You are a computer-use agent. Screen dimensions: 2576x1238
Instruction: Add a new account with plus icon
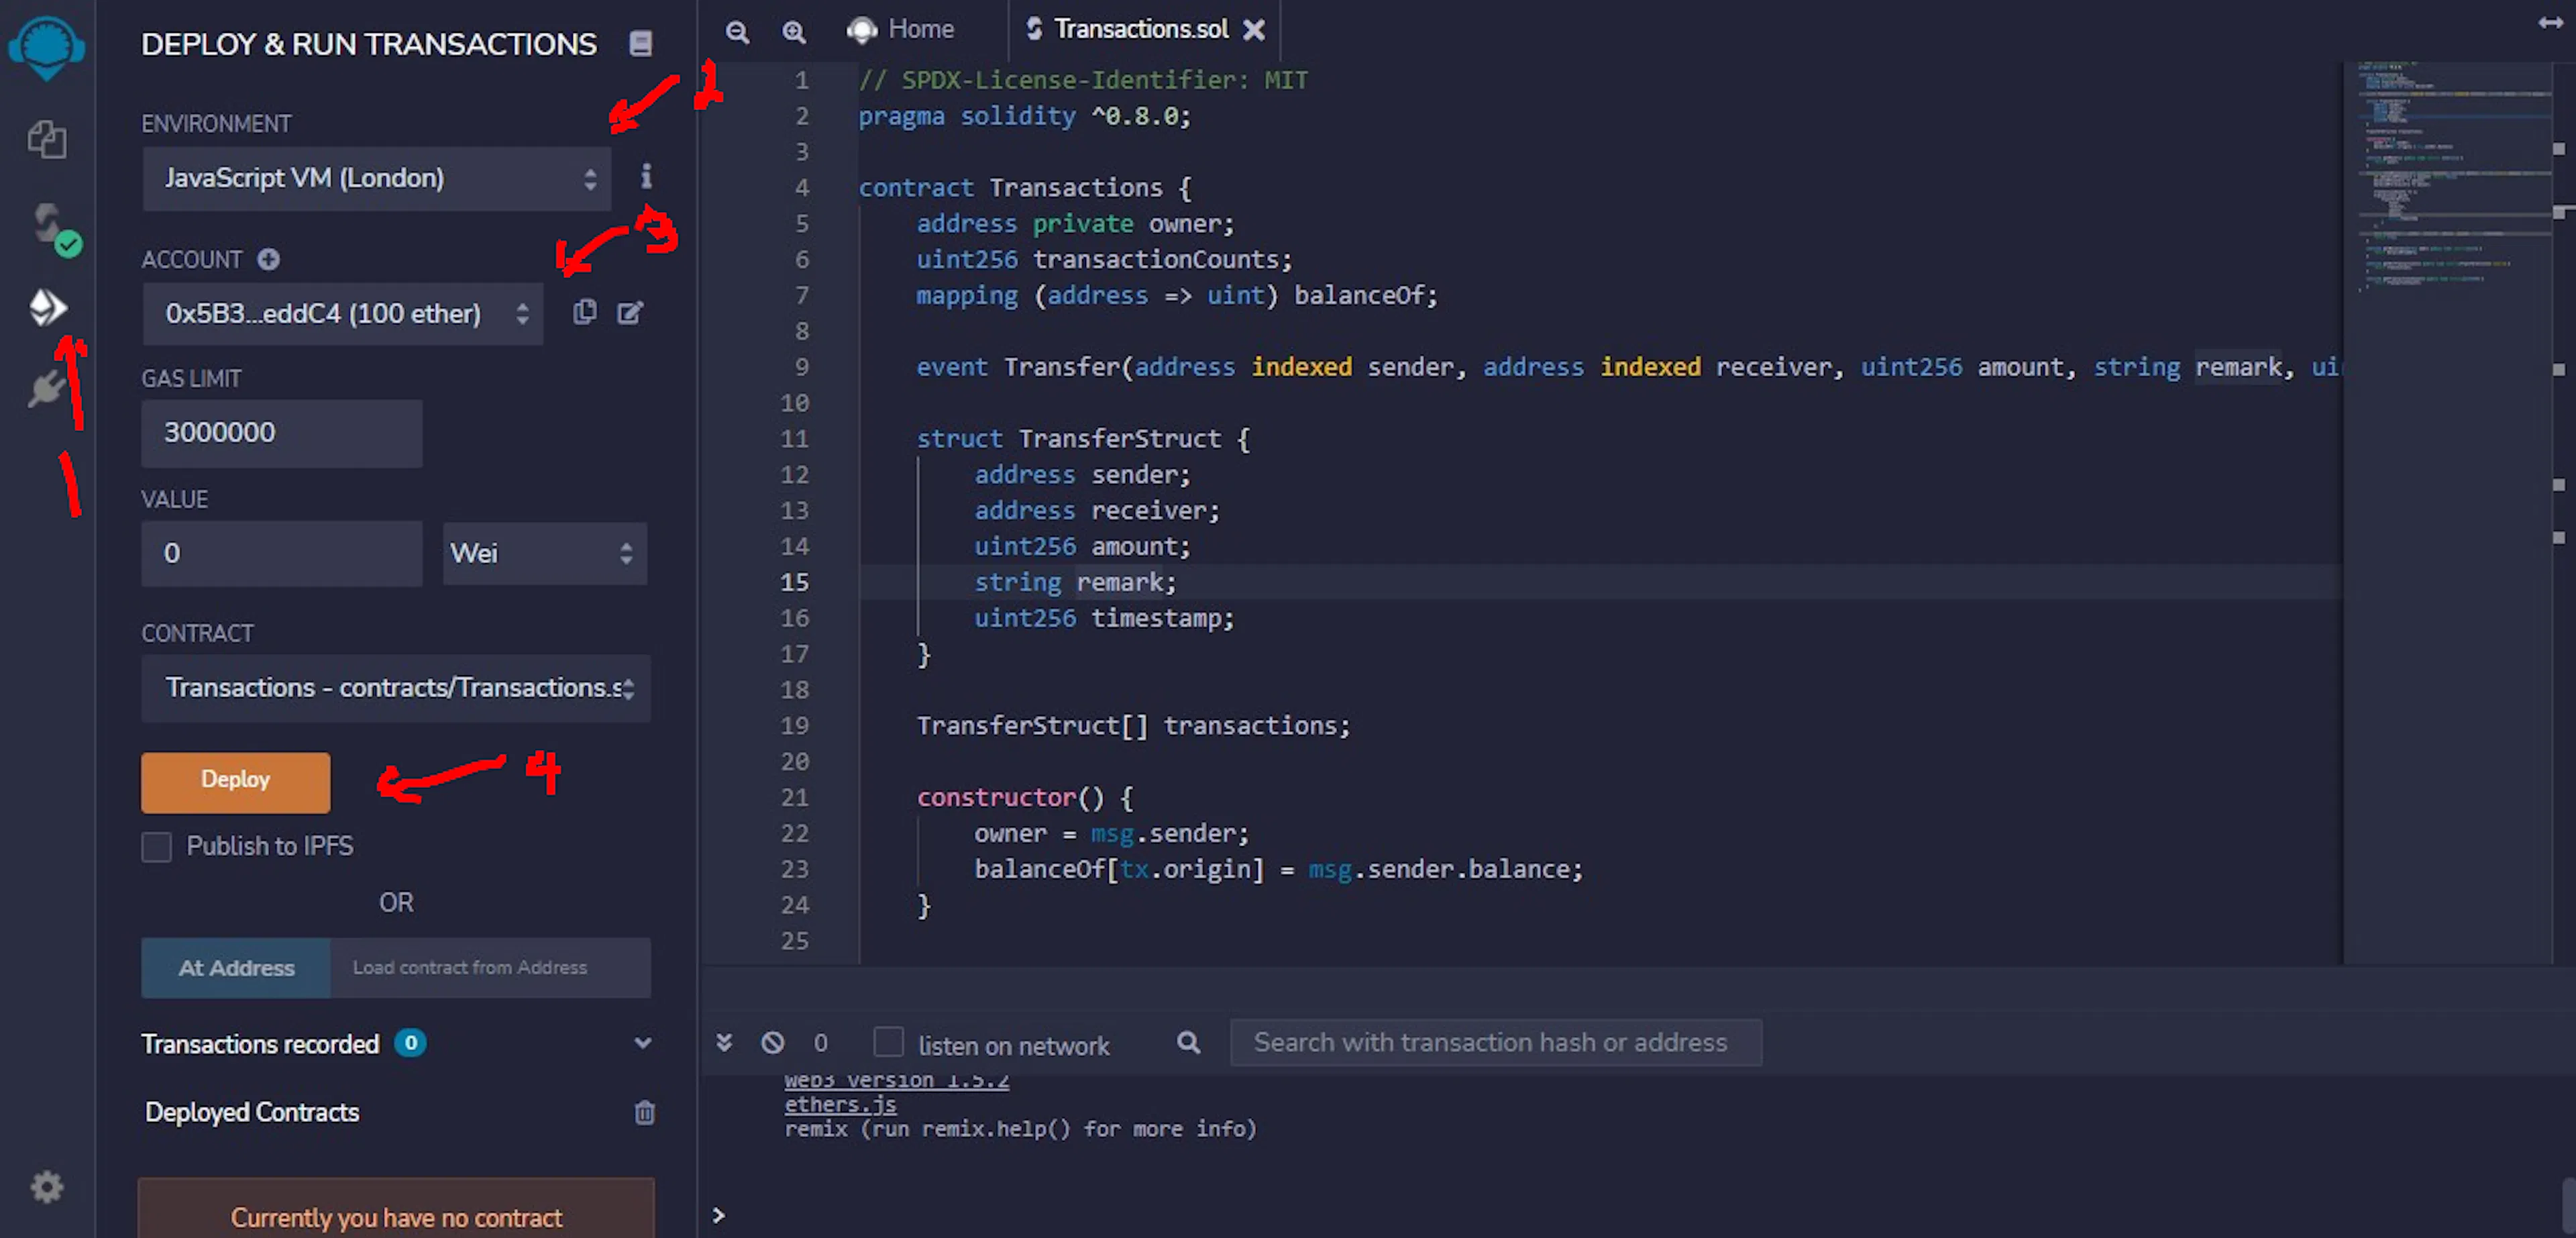tap(268, 259)
